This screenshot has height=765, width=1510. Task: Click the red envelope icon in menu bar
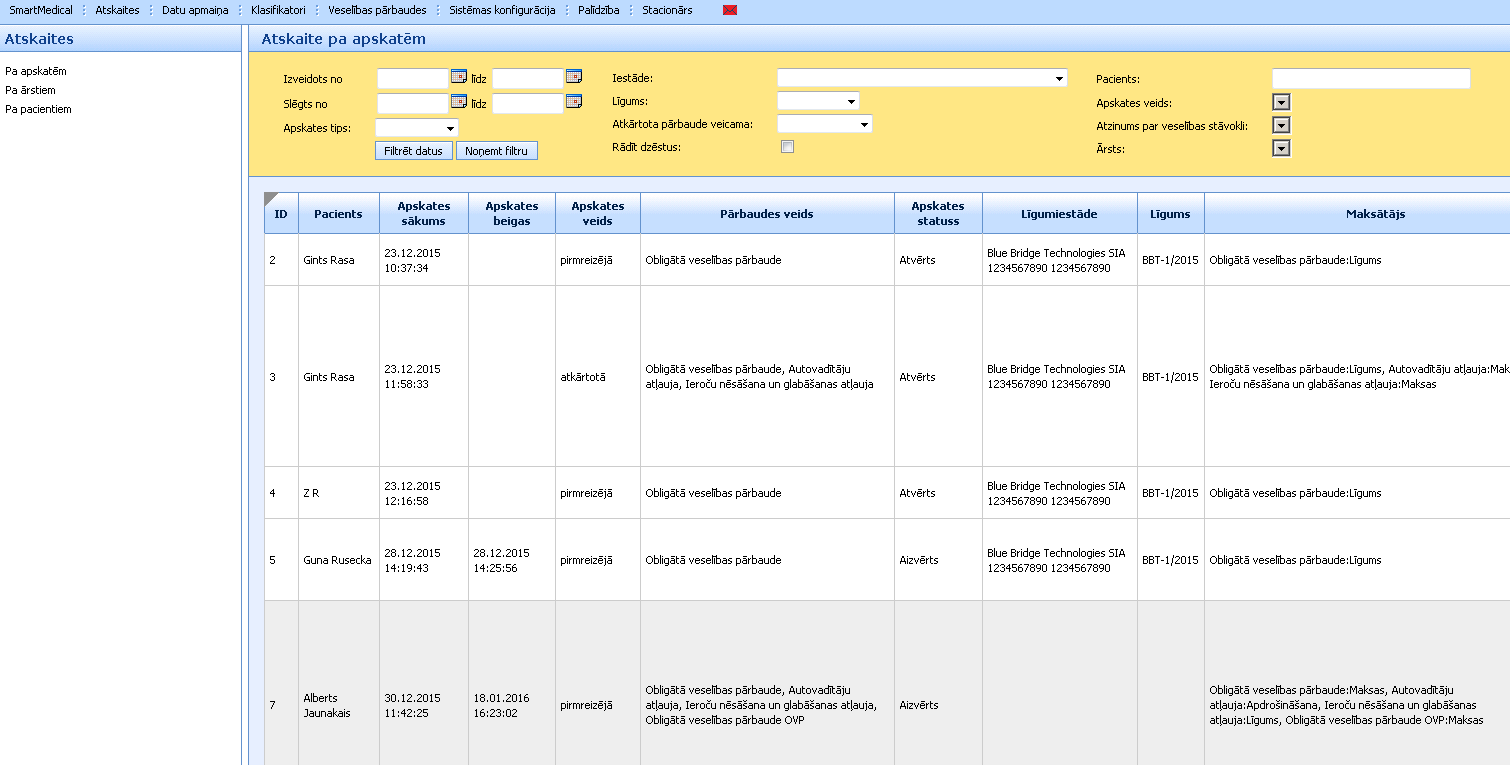click(x=730, y=10)
